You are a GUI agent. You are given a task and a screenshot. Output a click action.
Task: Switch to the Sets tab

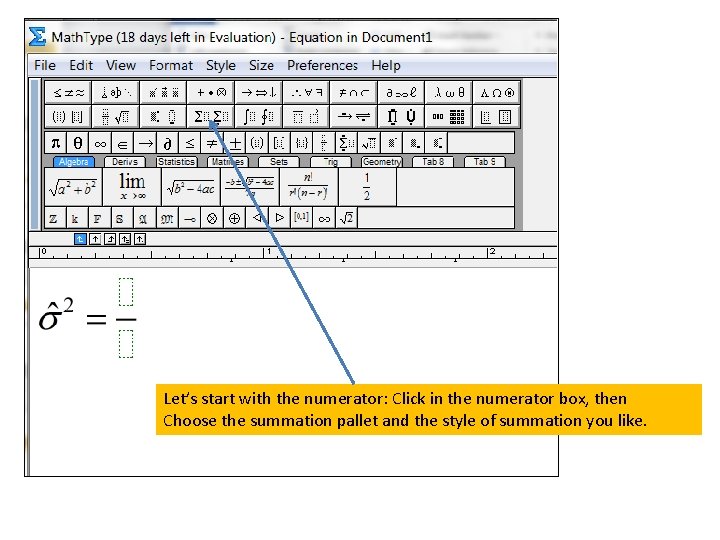[x=279, y=162]
